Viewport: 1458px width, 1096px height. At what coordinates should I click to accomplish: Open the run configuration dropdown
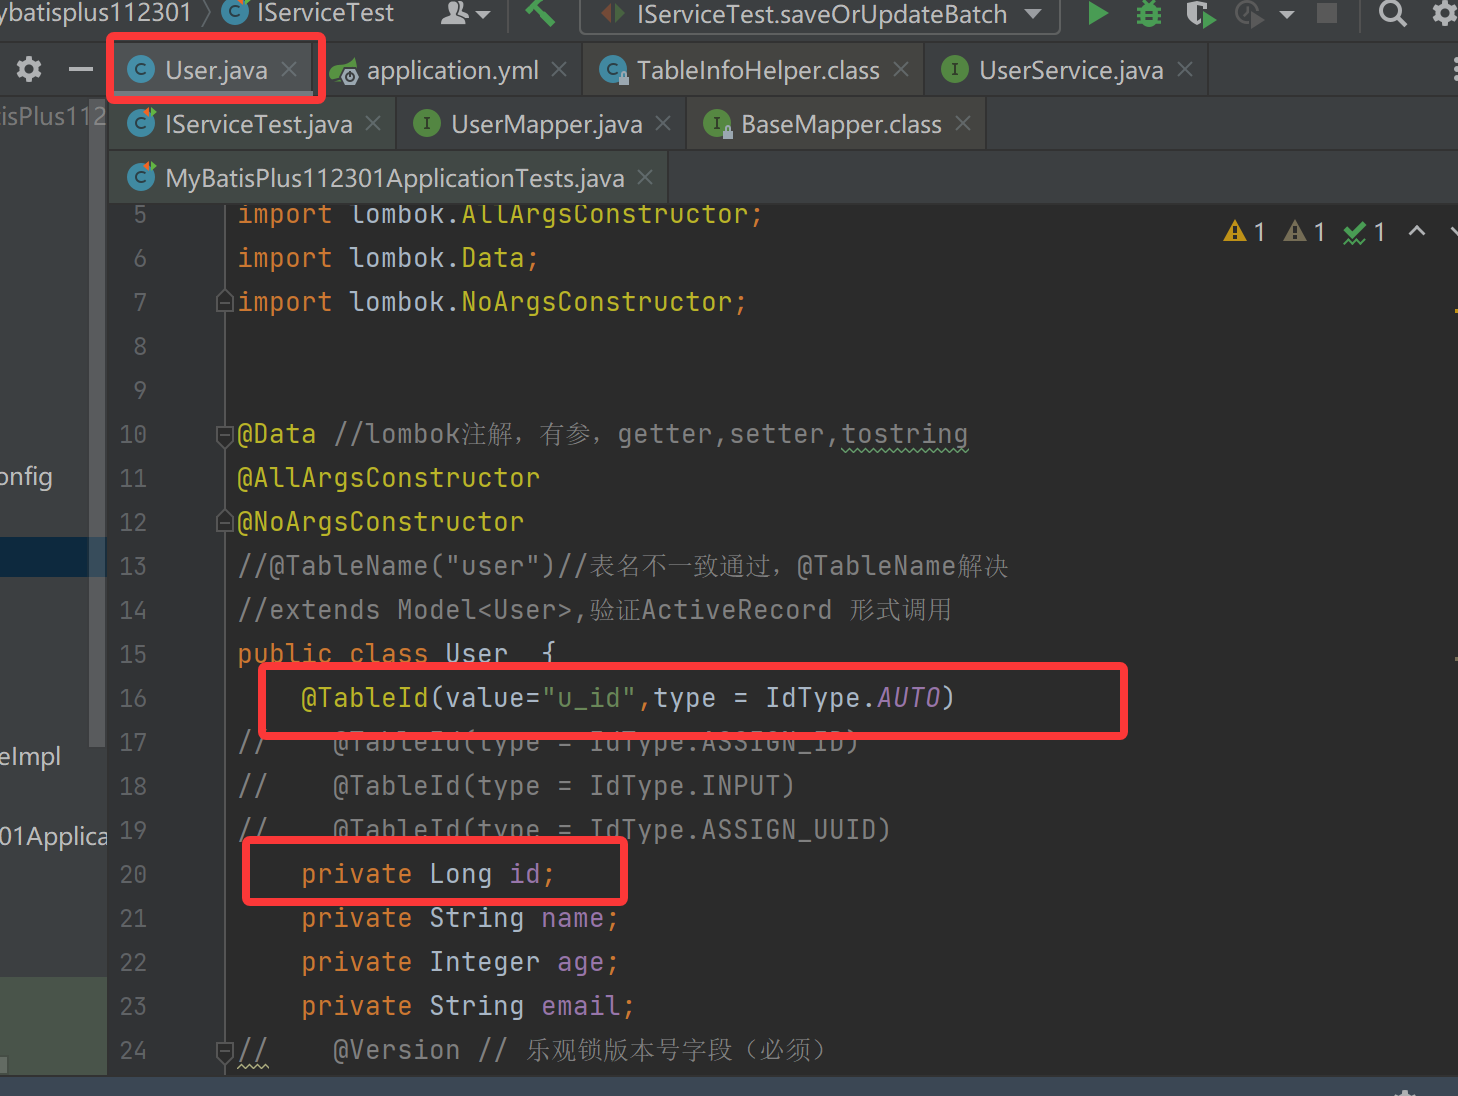click(x=1034, y=14)
